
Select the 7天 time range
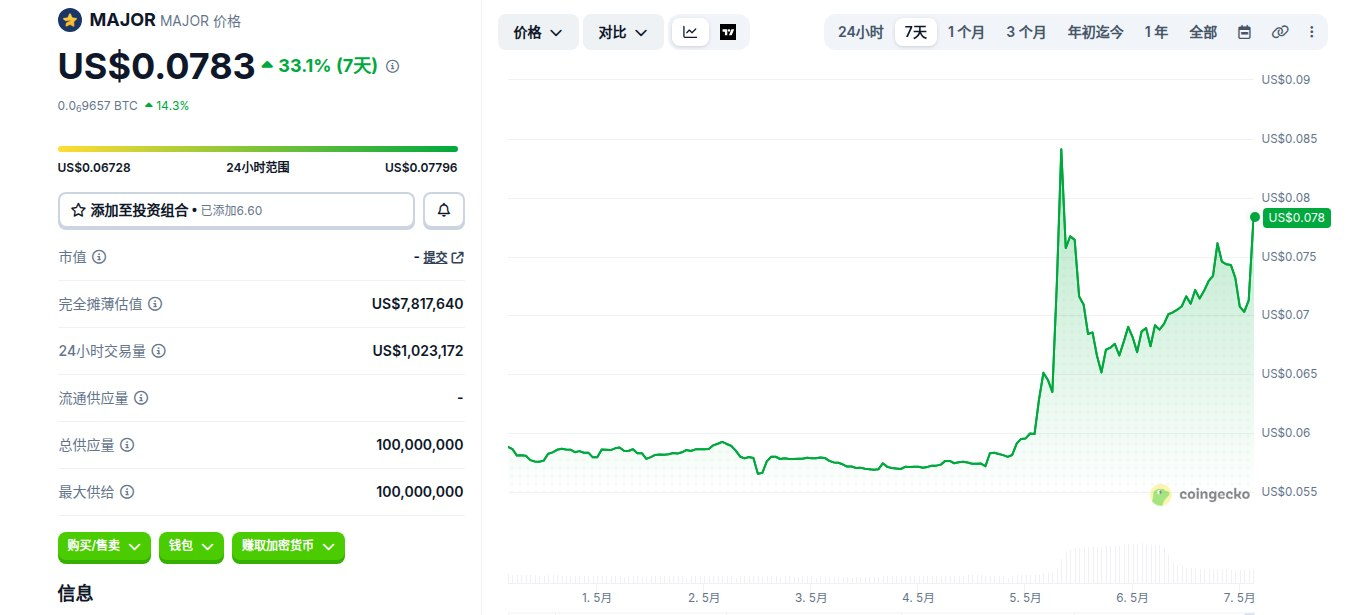point(916,32)
